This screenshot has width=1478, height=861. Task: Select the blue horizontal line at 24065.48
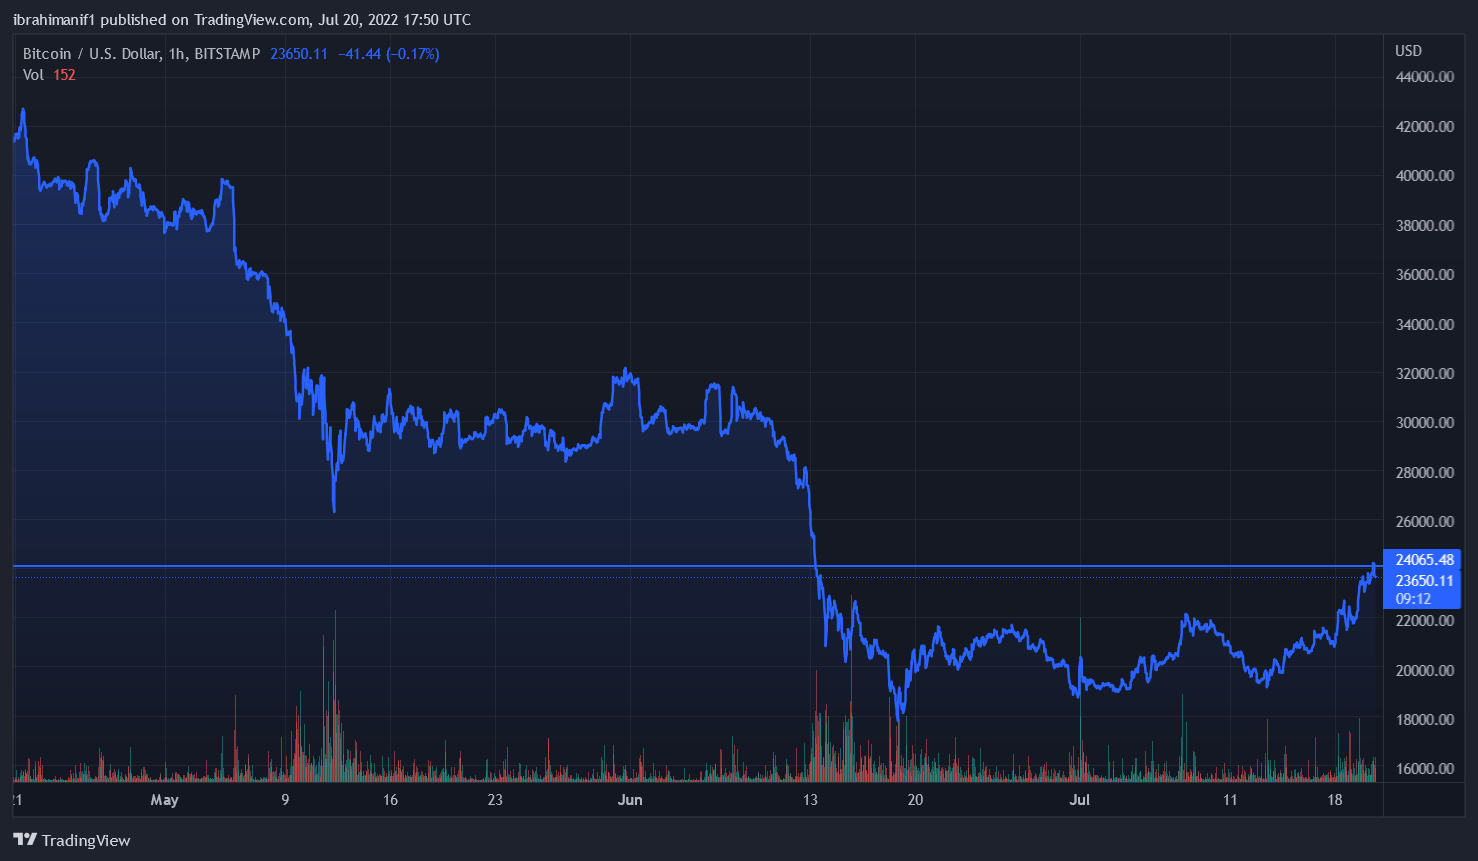click(x=697, y=566)
